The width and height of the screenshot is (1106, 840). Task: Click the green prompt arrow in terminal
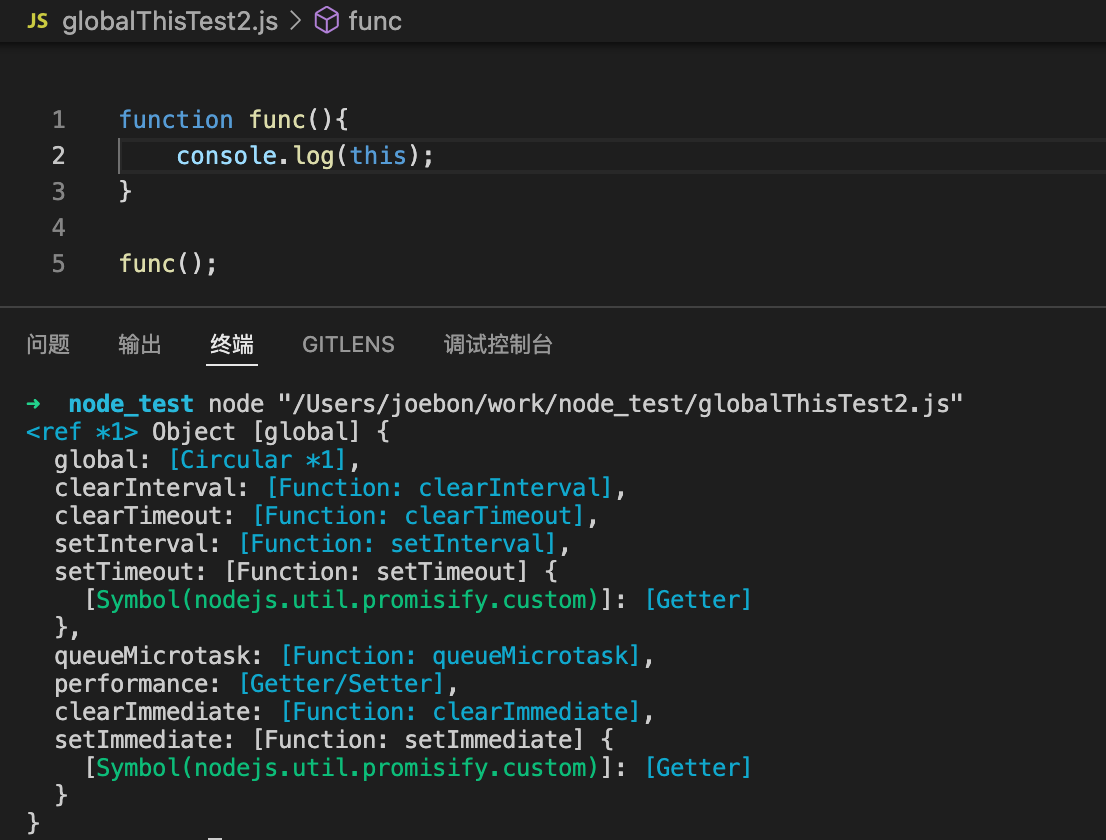(33, 403)
